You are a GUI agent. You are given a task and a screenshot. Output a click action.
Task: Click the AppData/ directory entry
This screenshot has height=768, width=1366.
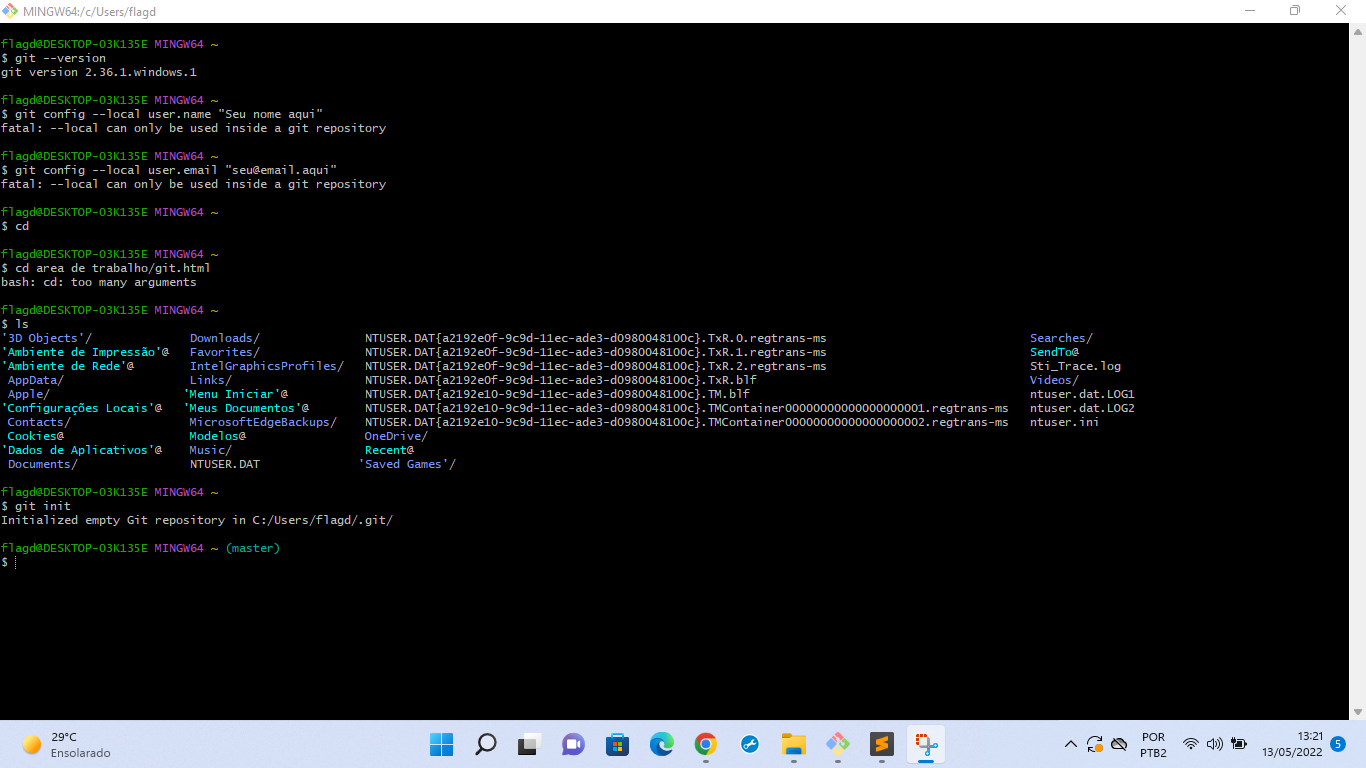[36, 380]
